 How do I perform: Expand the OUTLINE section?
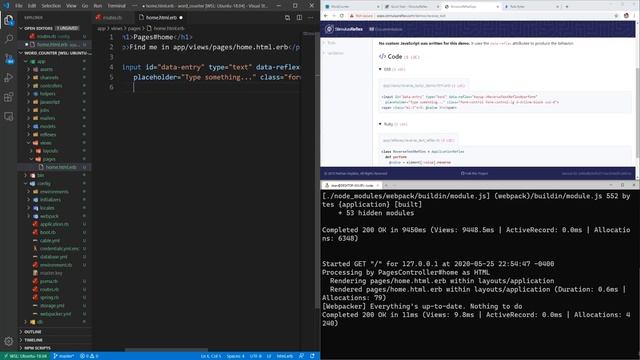tap(55, 332)
